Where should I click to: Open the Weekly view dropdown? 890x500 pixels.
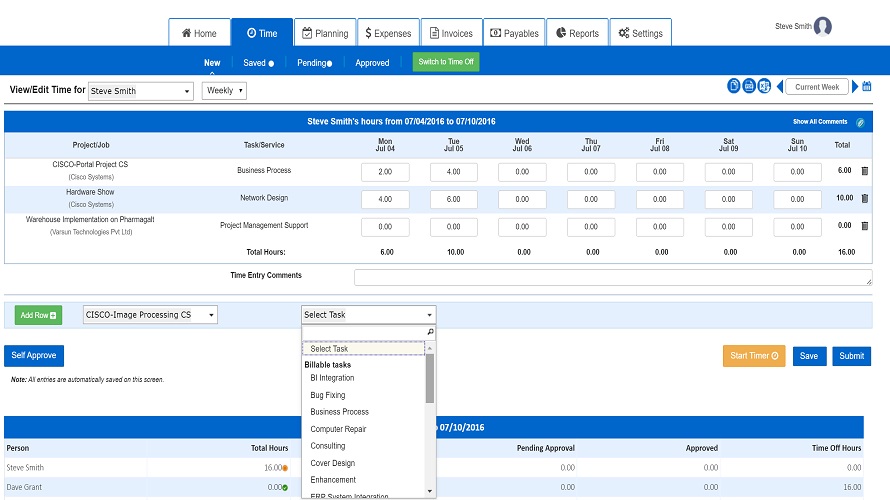(x=224, y=91)
